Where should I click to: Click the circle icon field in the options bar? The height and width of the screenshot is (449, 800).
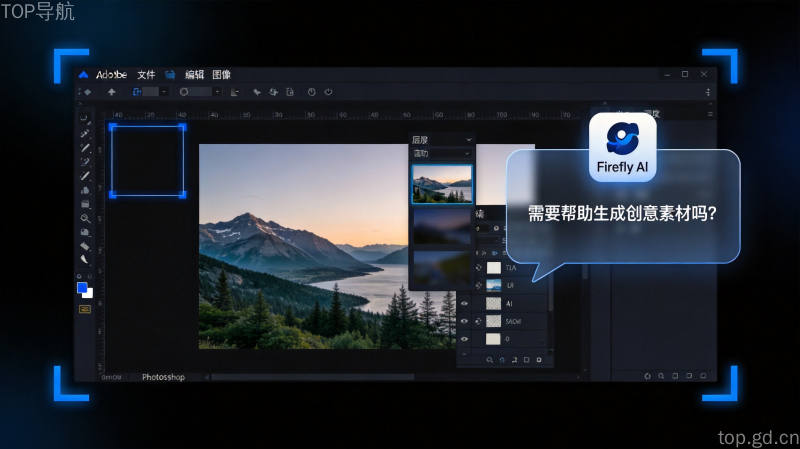tap(195, 92)
